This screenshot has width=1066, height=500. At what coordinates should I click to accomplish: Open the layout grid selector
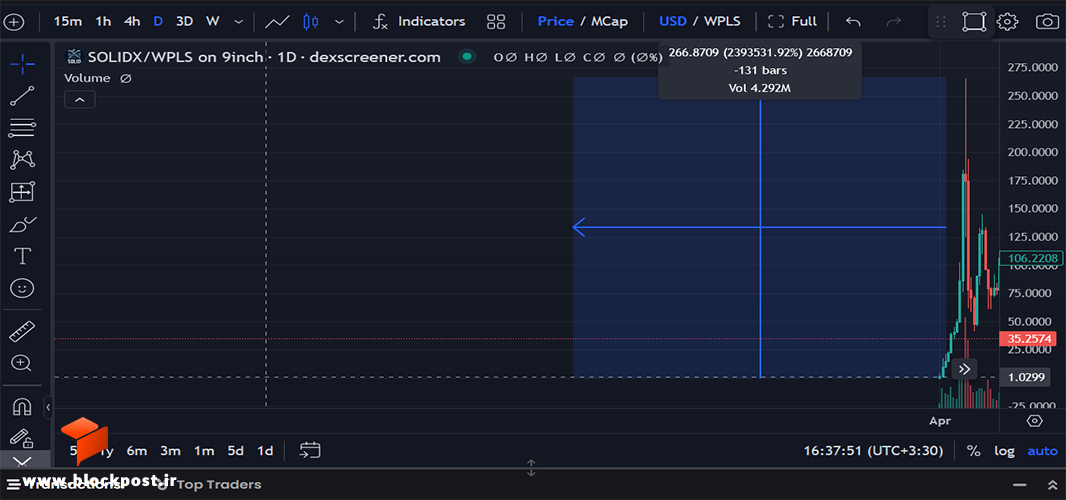(496, 22)
